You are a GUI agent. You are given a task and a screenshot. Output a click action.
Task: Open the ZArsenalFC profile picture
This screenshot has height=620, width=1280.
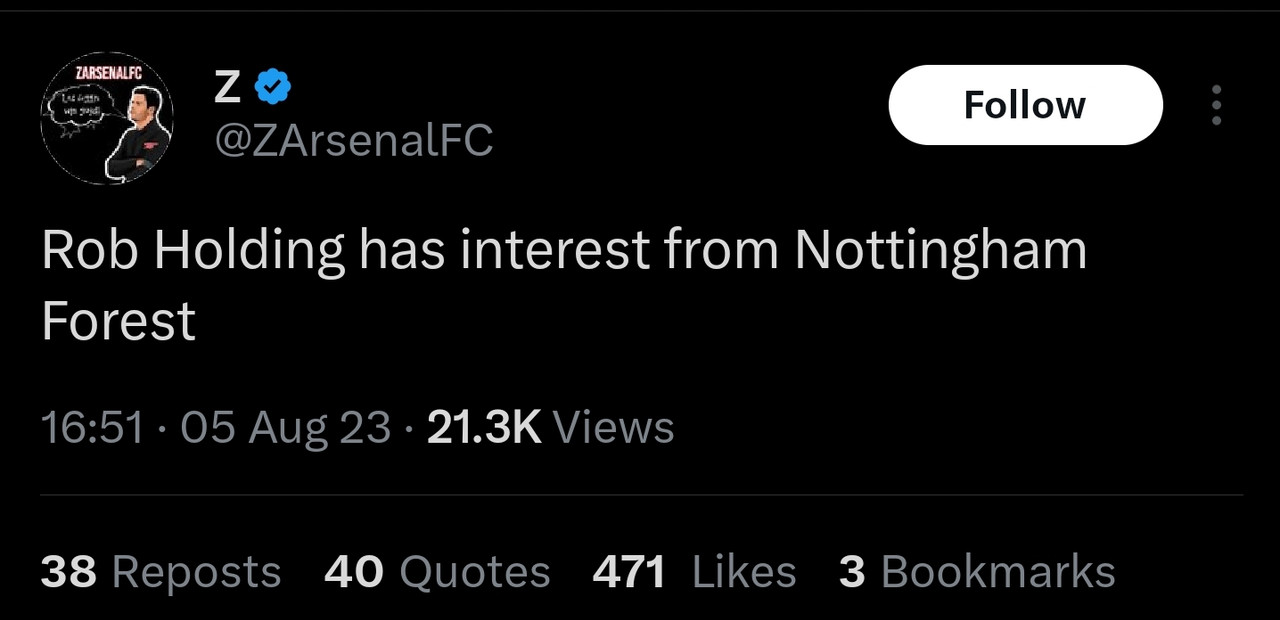[107, 118]
